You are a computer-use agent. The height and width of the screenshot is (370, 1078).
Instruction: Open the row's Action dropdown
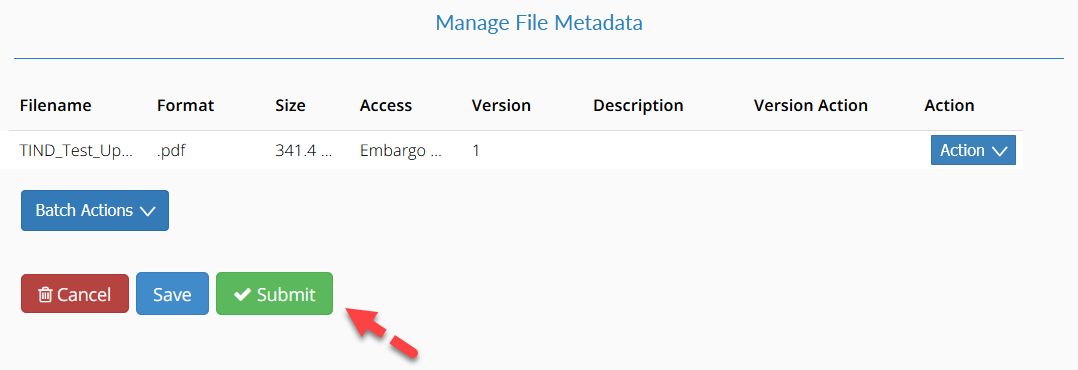click(x=973, y=150)
